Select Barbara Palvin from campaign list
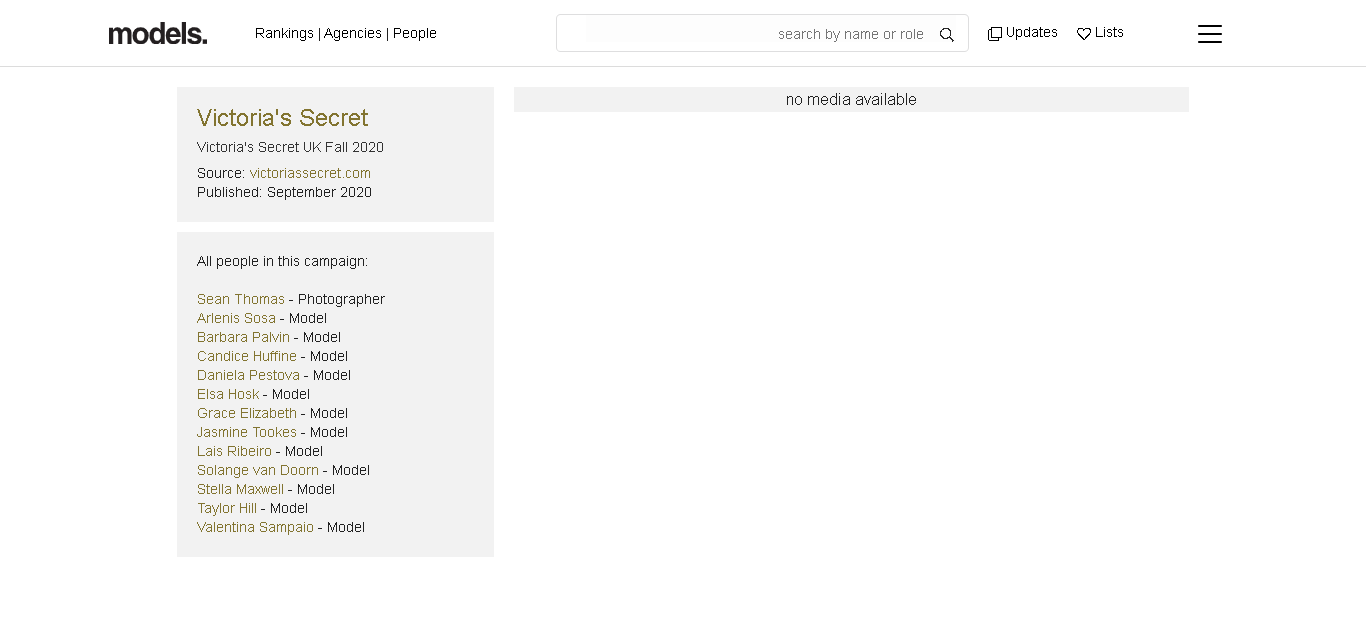The width and height of the screenshot is (1366, 625). [x=243, y=337]
